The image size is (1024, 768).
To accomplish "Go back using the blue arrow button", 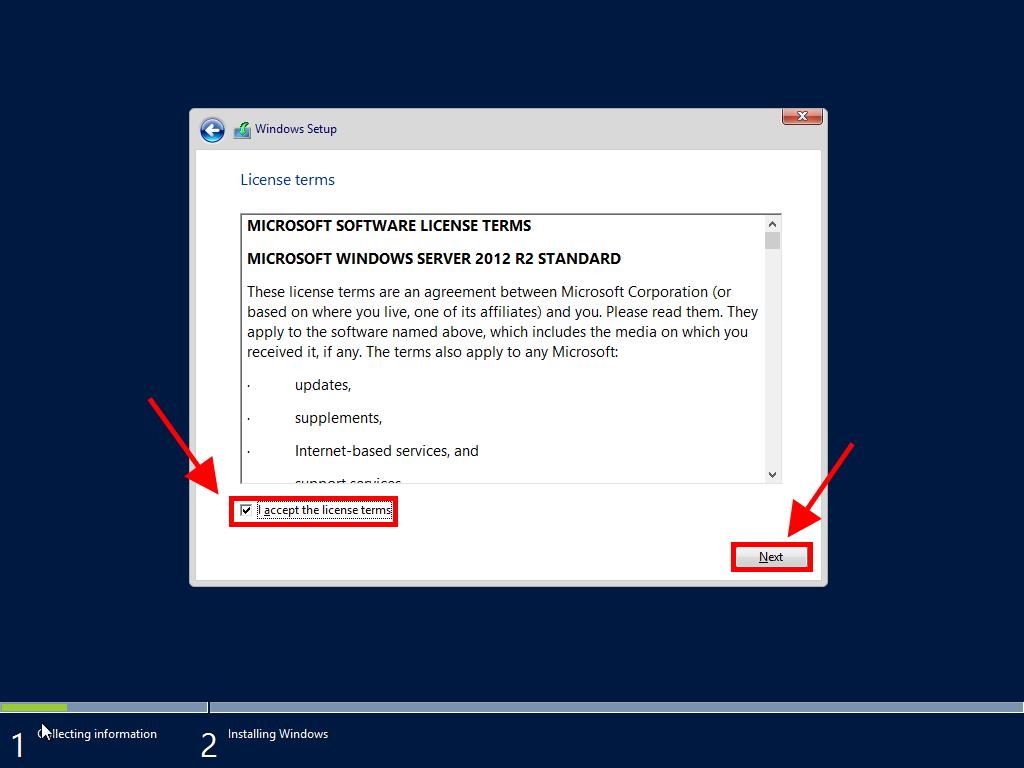I will pos(212,130).
